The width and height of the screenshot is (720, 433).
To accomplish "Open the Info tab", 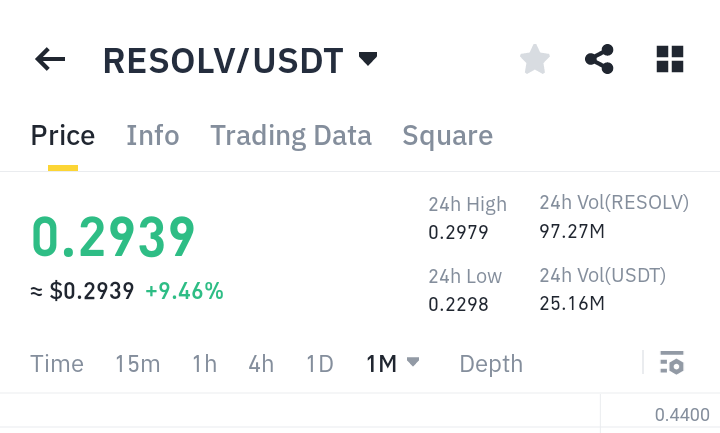I will click(x=152, y=135).
